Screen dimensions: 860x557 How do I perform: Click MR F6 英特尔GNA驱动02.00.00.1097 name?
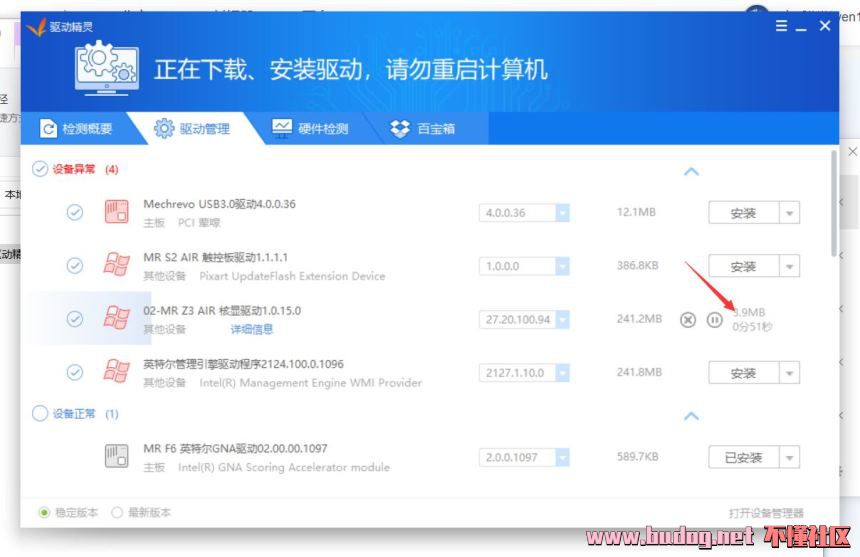(x=235, y=448)
